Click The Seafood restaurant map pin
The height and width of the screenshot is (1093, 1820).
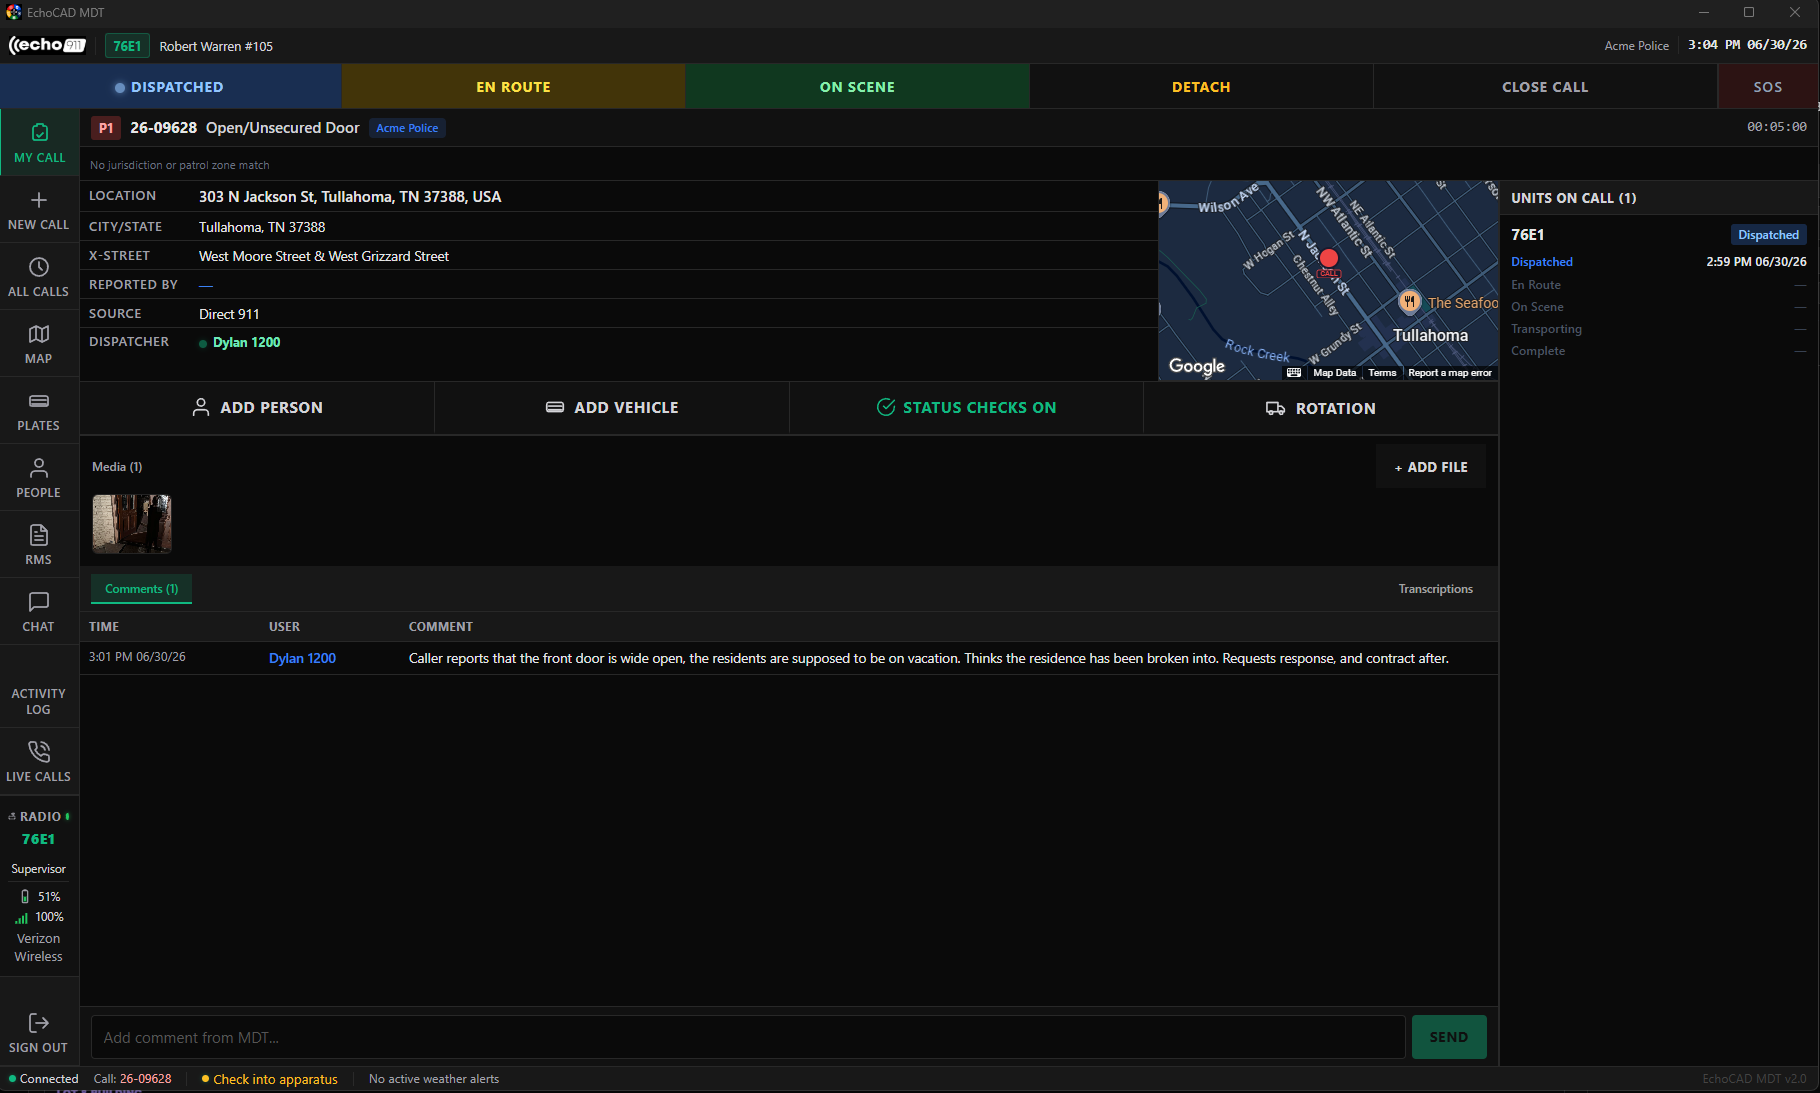(1409, 301)
